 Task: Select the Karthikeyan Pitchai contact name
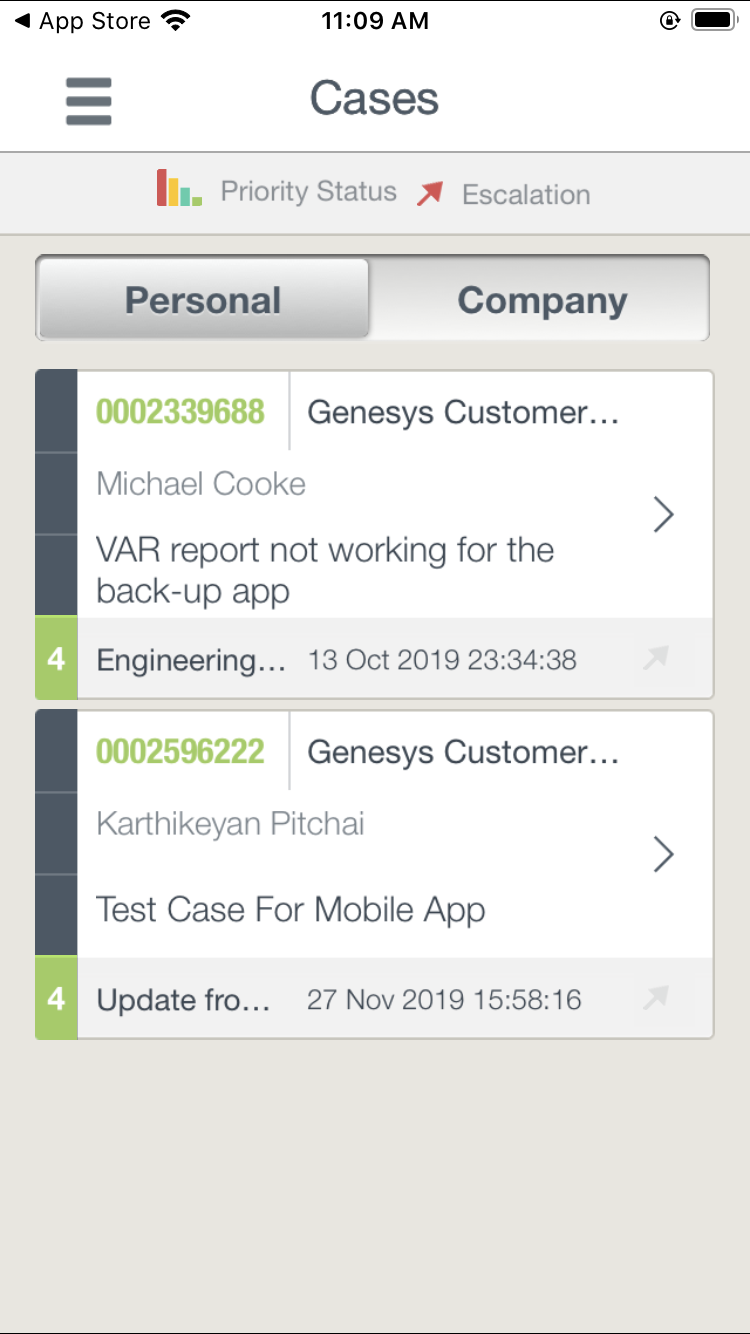230,824
